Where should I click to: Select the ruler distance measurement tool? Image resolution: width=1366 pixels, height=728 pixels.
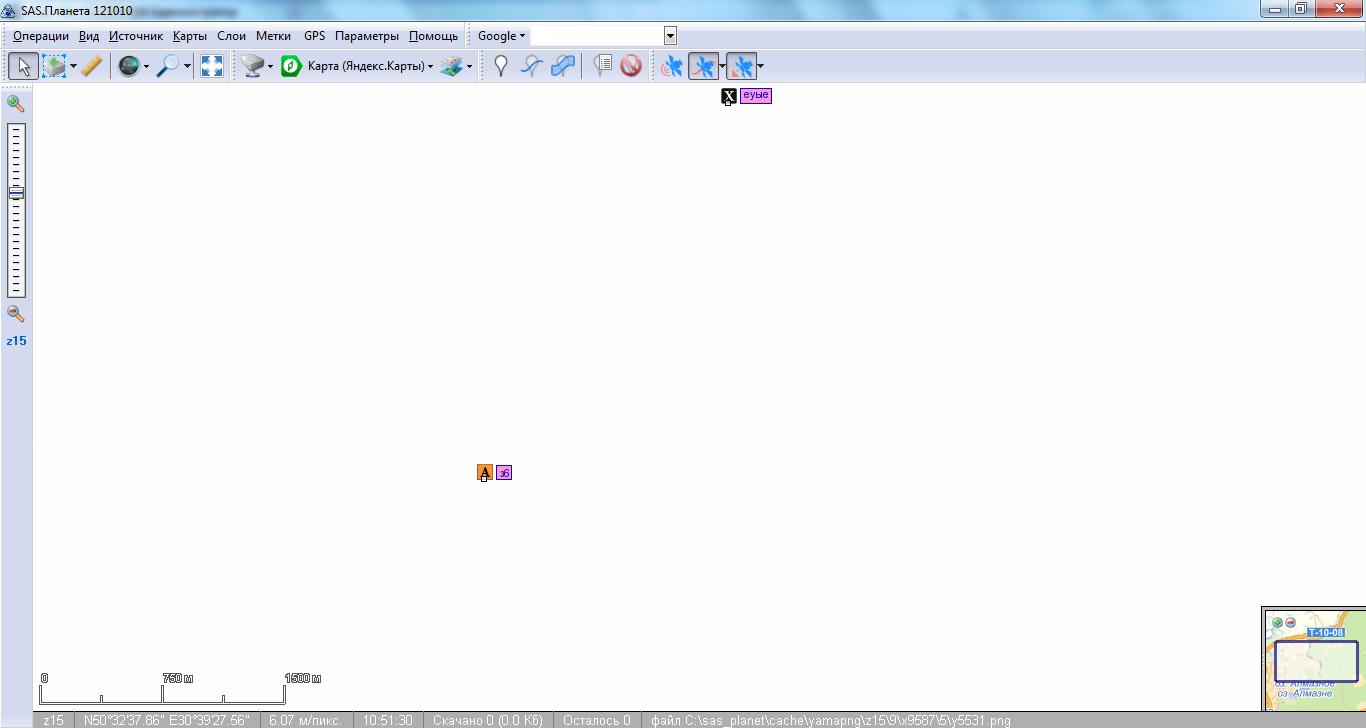point(92,67)
